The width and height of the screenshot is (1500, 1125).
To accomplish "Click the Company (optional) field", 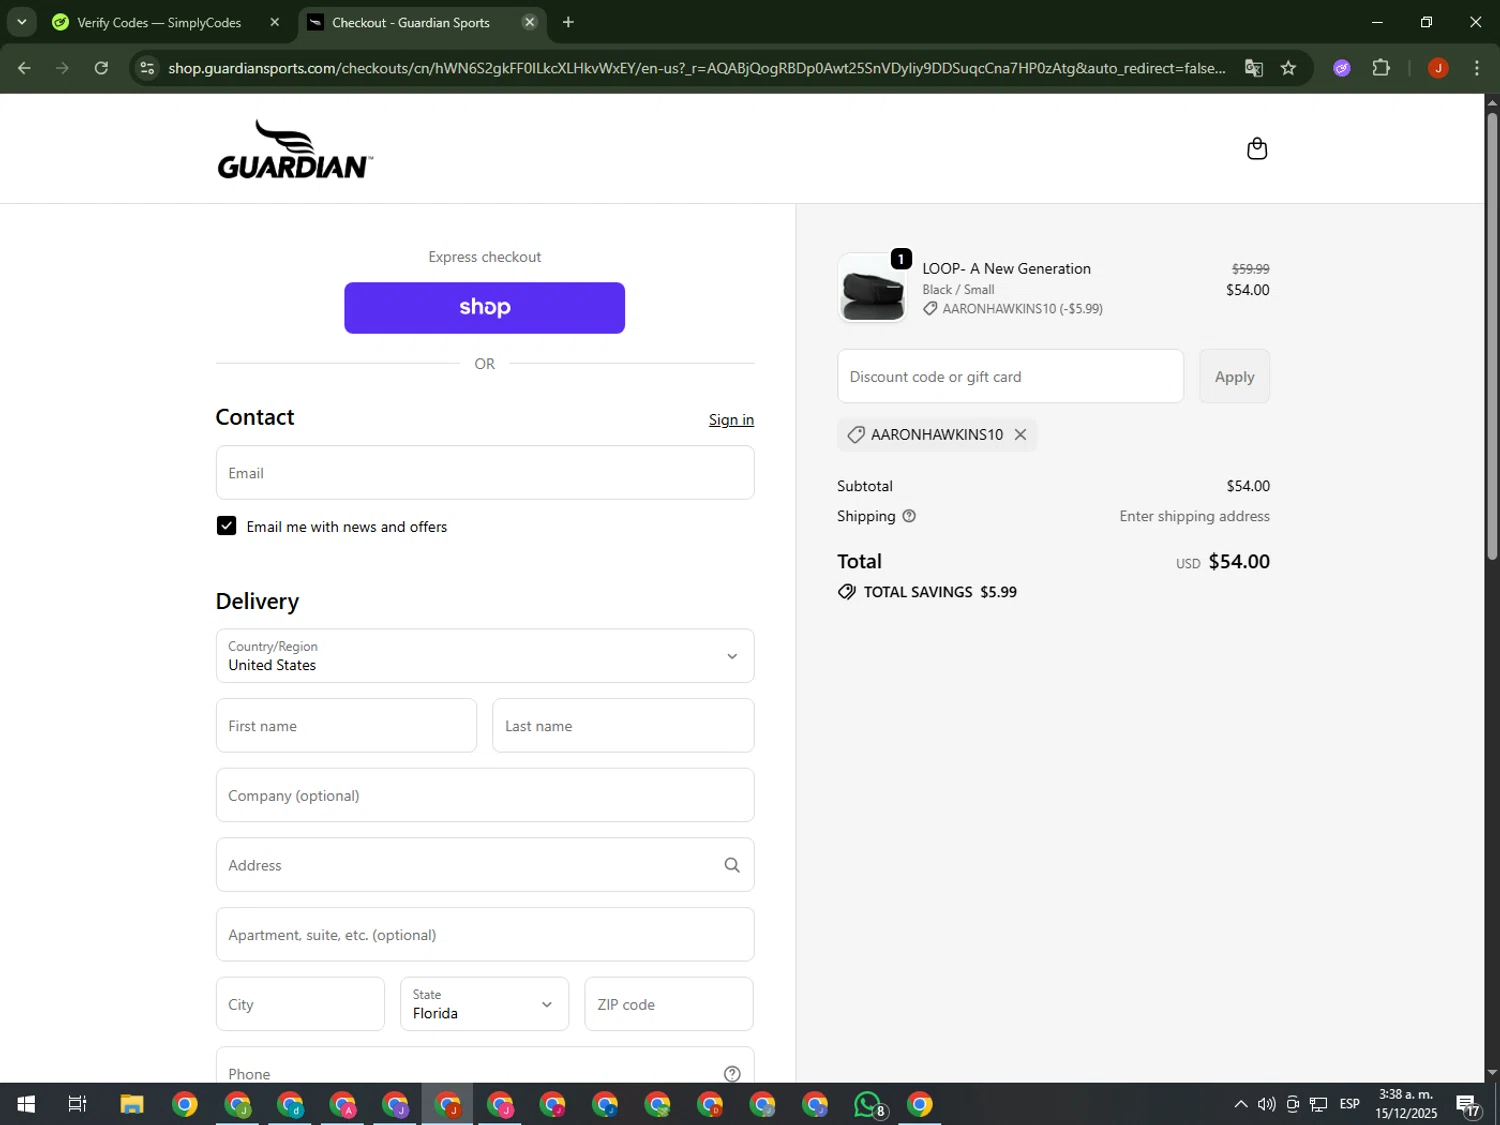I will 485,796.
